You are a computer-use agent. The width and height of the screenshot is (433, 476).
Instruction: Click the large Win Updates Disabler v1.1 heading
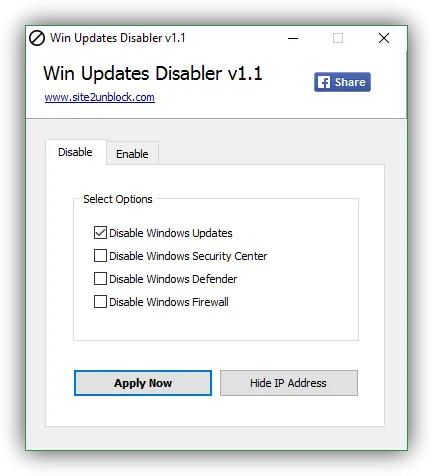click(153, 73)
